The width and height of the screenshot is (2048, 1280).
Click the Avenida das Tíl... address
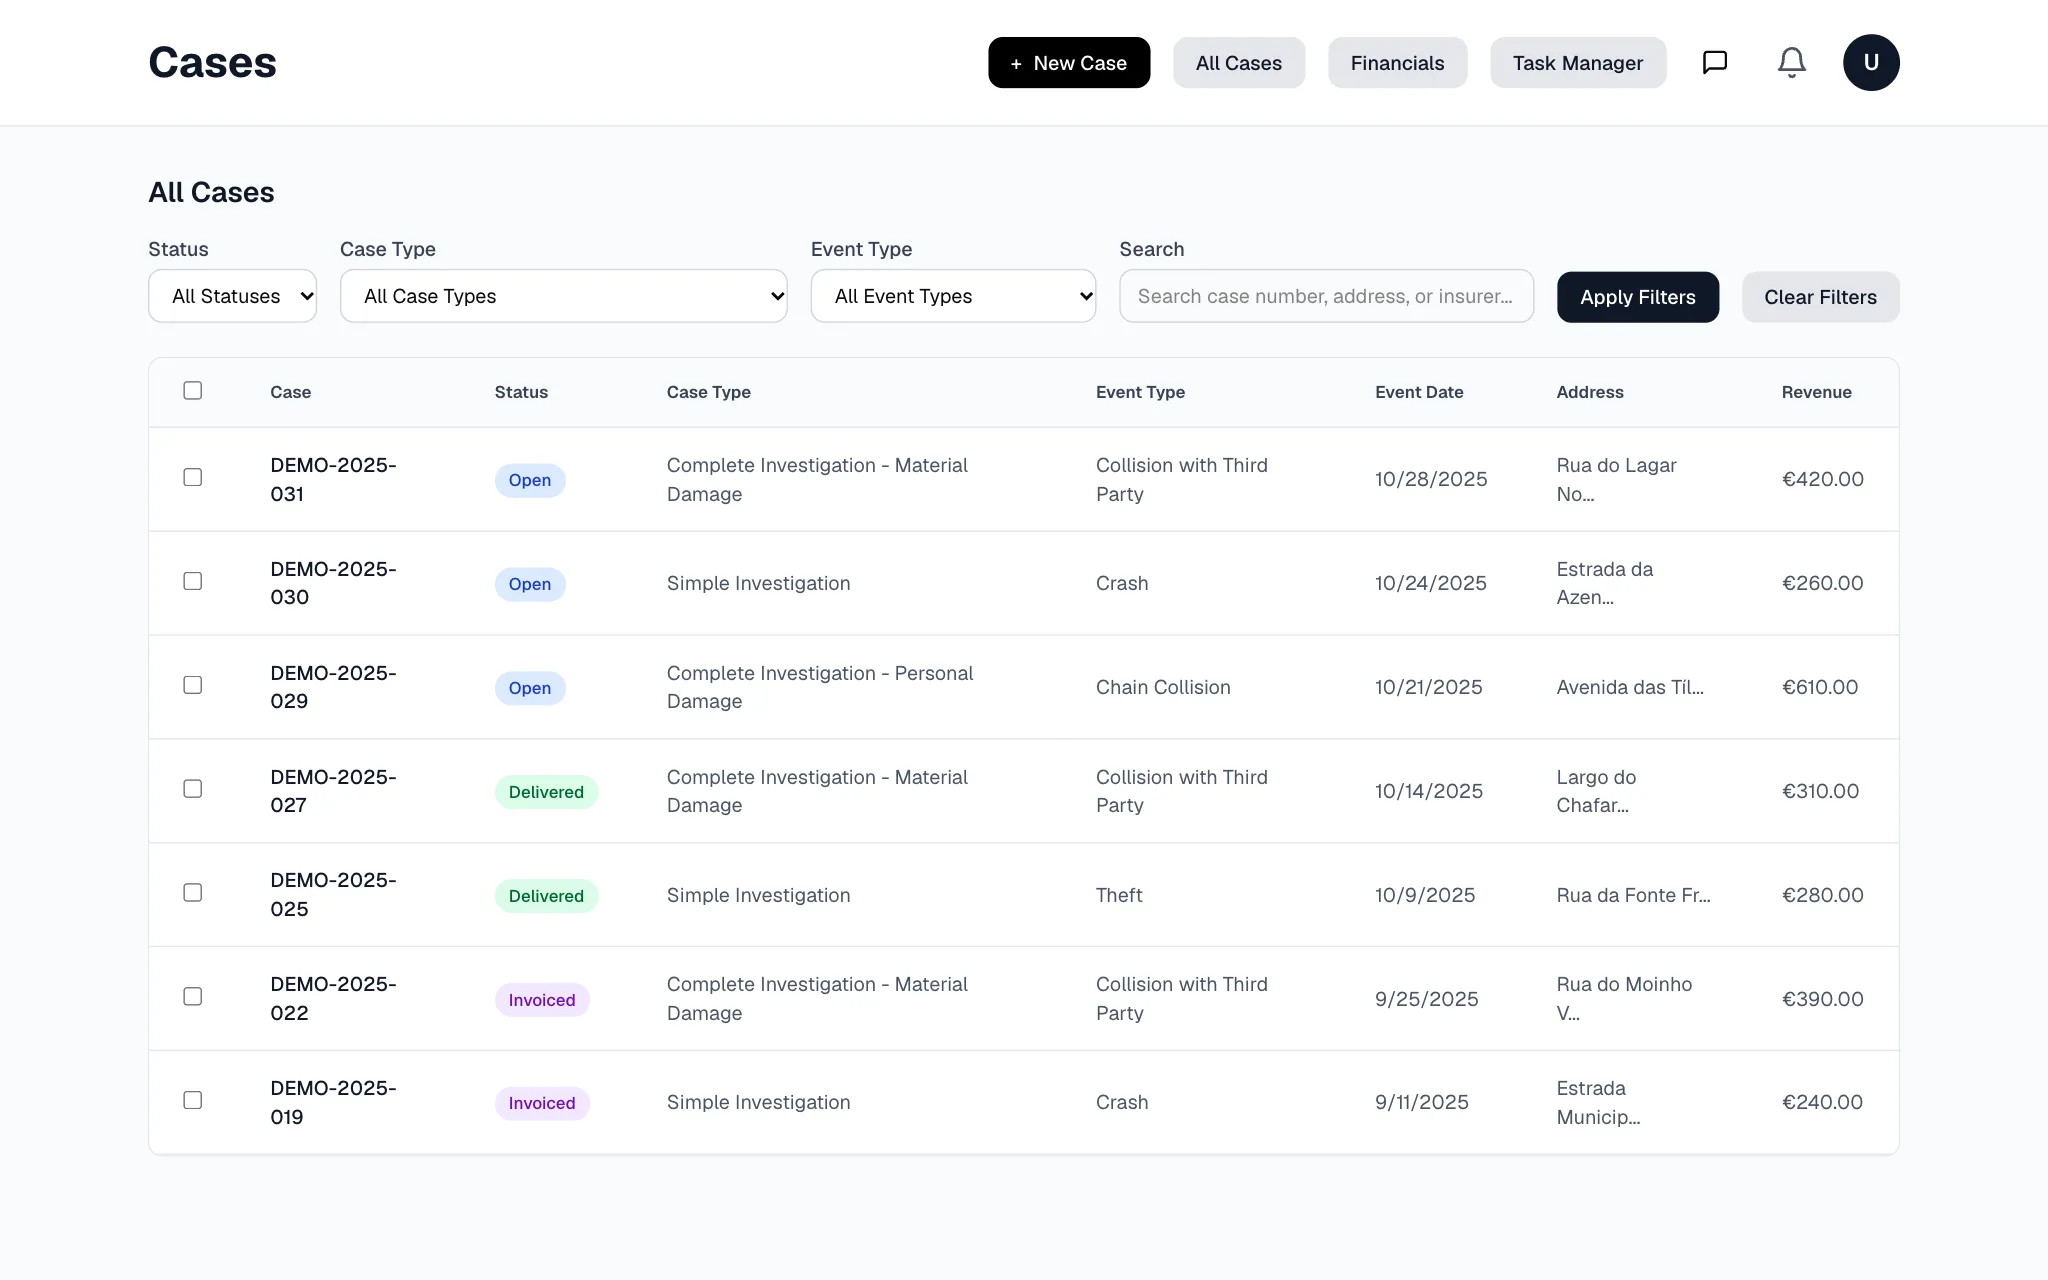[x=1630, y=687]
